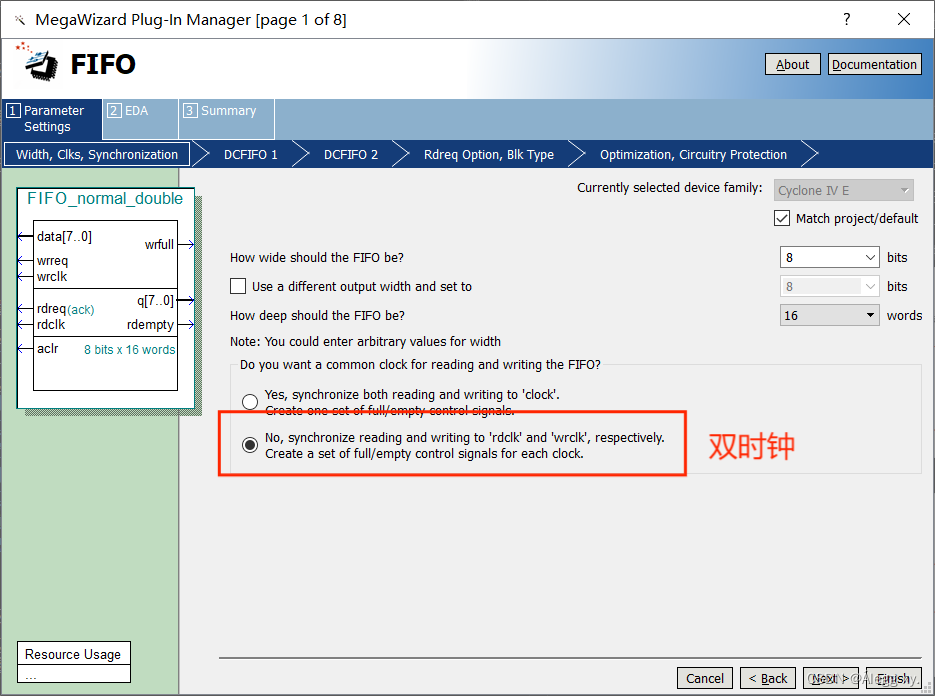Screen dimensions: 935x696
Task: Click the help question mark button
Action: [x=846, y=20]
